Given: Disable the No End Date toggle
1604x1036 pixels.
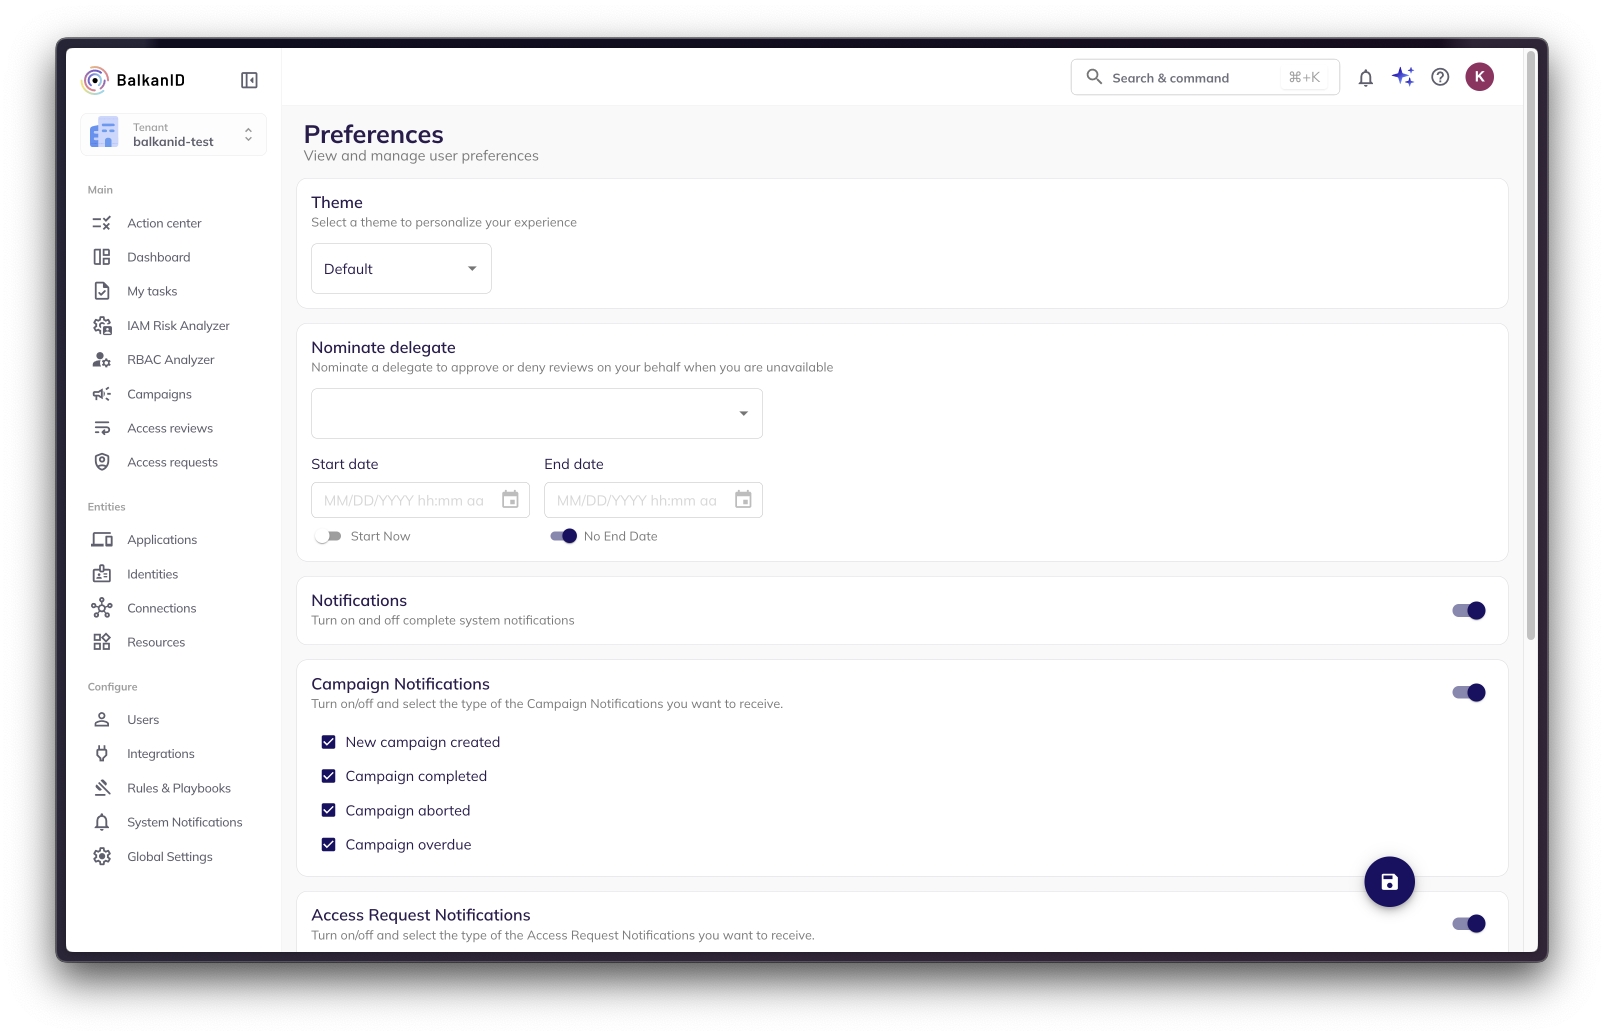Looking at the screenshot, I should click(x=564, y=537).
